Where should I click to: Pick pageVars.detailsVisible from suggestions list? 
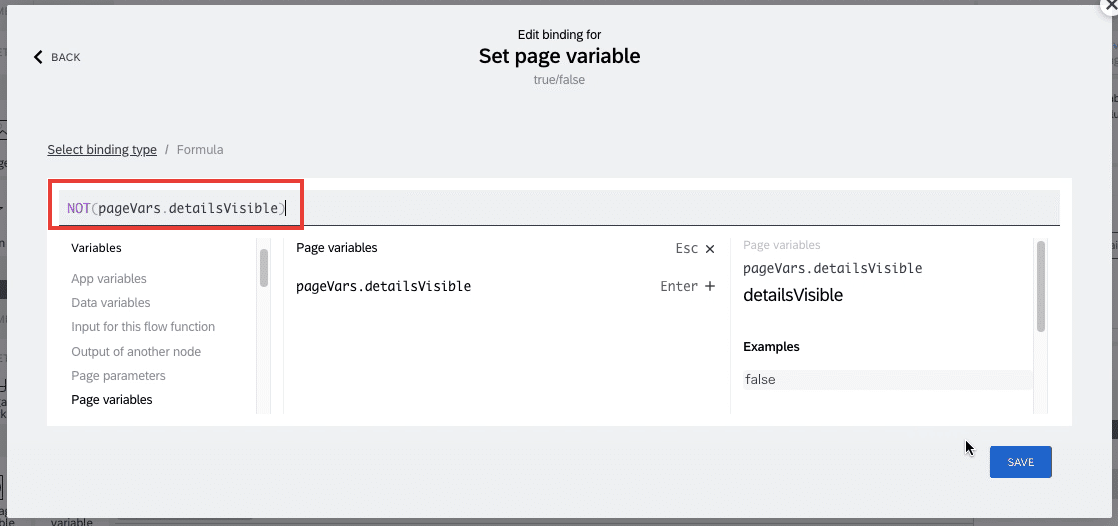[384, 287]
